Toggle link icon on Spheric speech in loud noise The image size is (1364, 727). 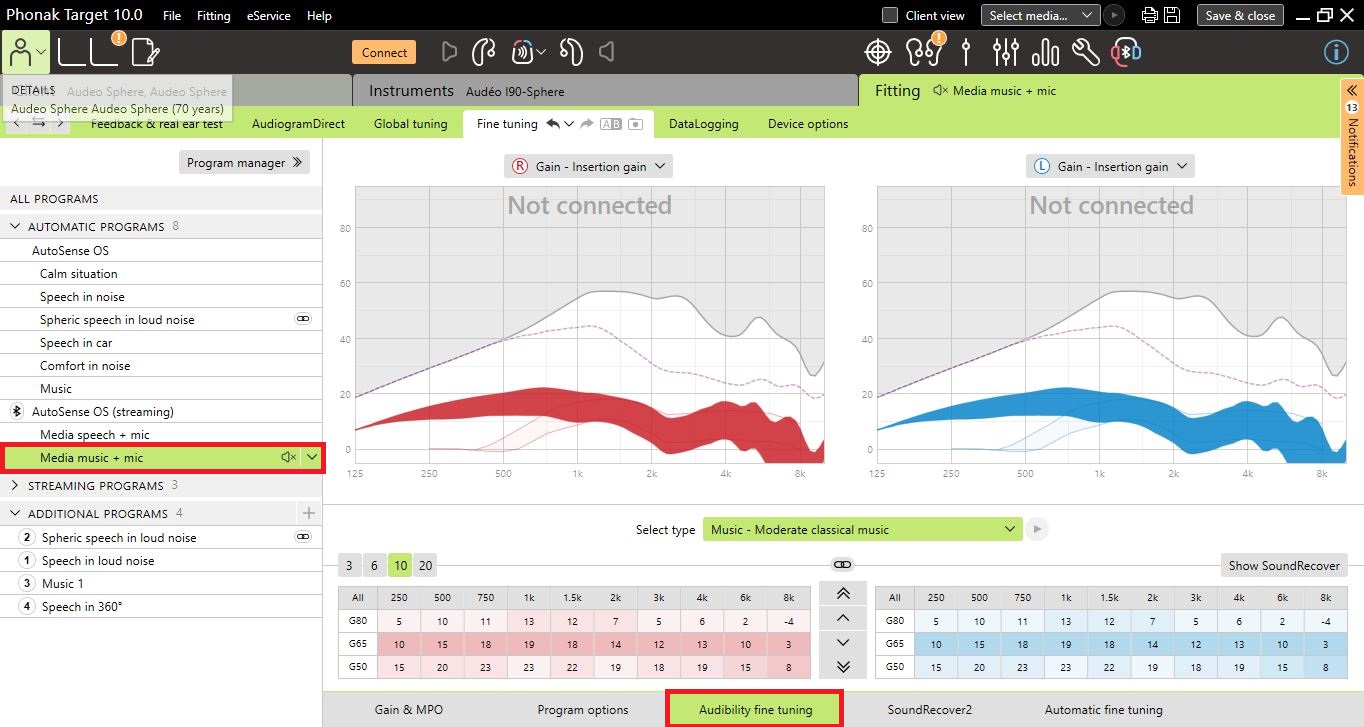pyautogui.click(x=303, y=319)
